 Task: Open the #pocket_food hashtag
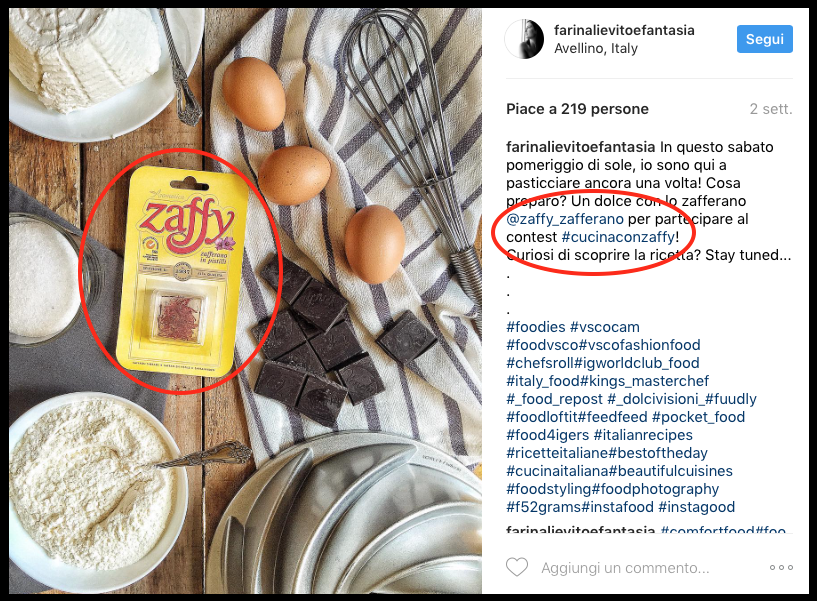pos(698,417)
